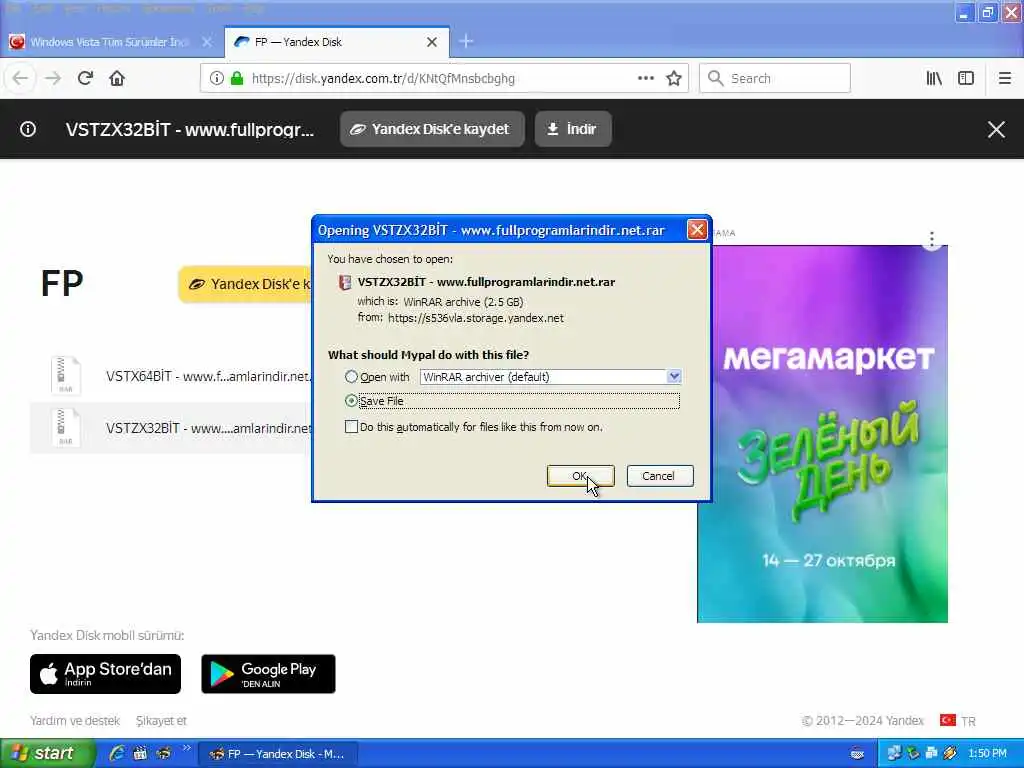Screen dimensions: 1024x768
Task: Reload the current page
Action: [85, 78]
